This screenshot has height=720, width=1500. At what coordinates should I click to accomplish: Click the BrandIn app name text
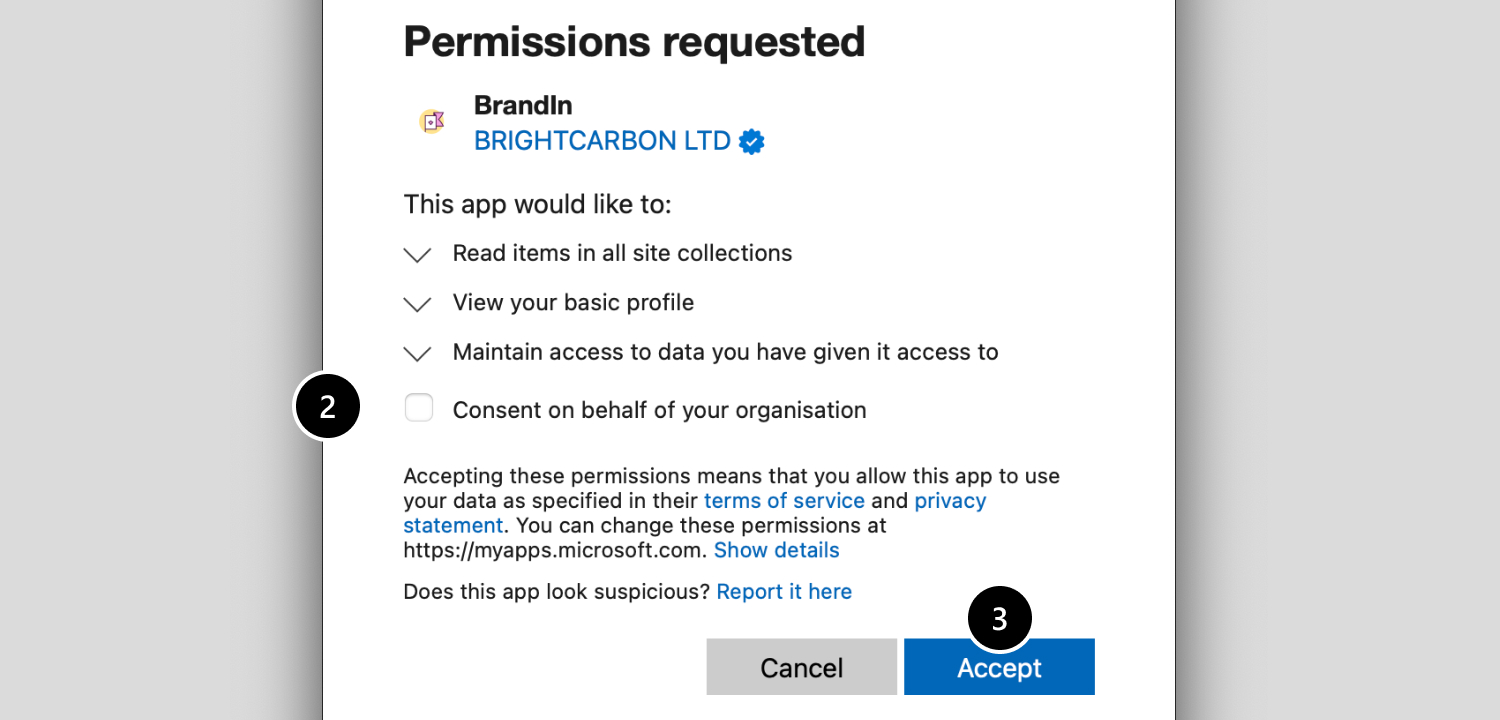[x=523, y=105]
